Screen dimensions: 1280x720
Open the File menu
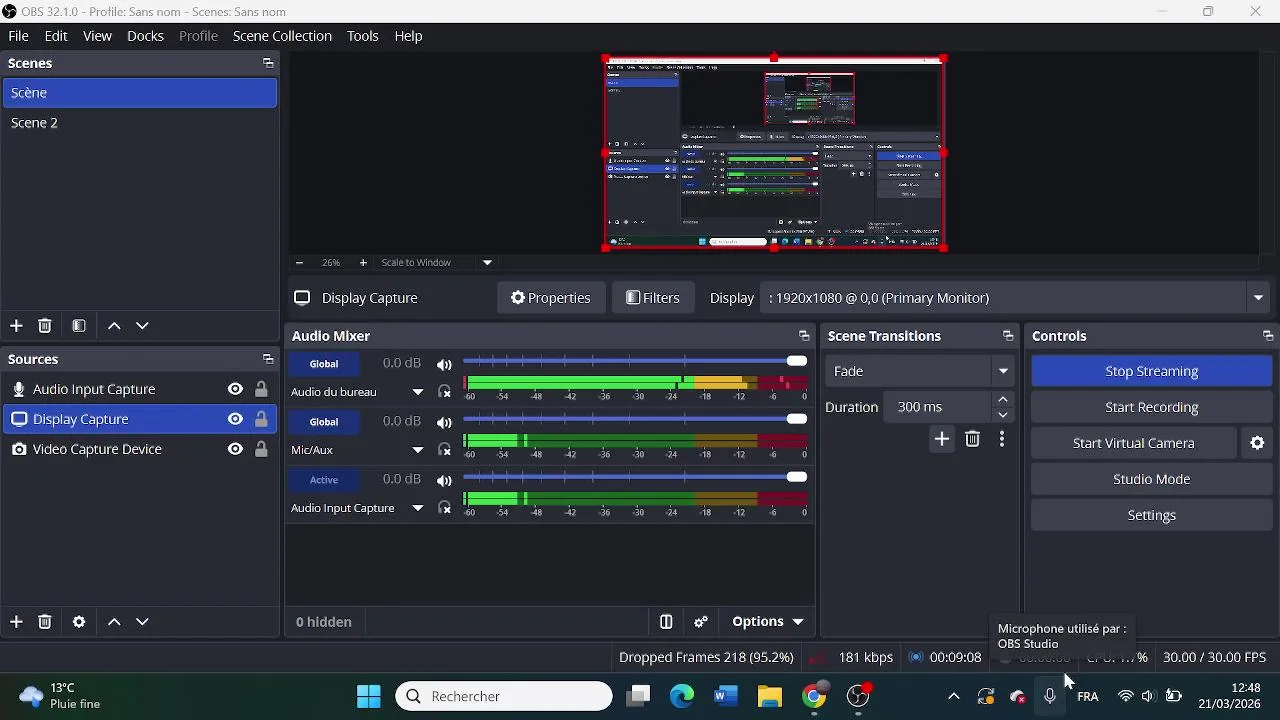tap(18, 36)
